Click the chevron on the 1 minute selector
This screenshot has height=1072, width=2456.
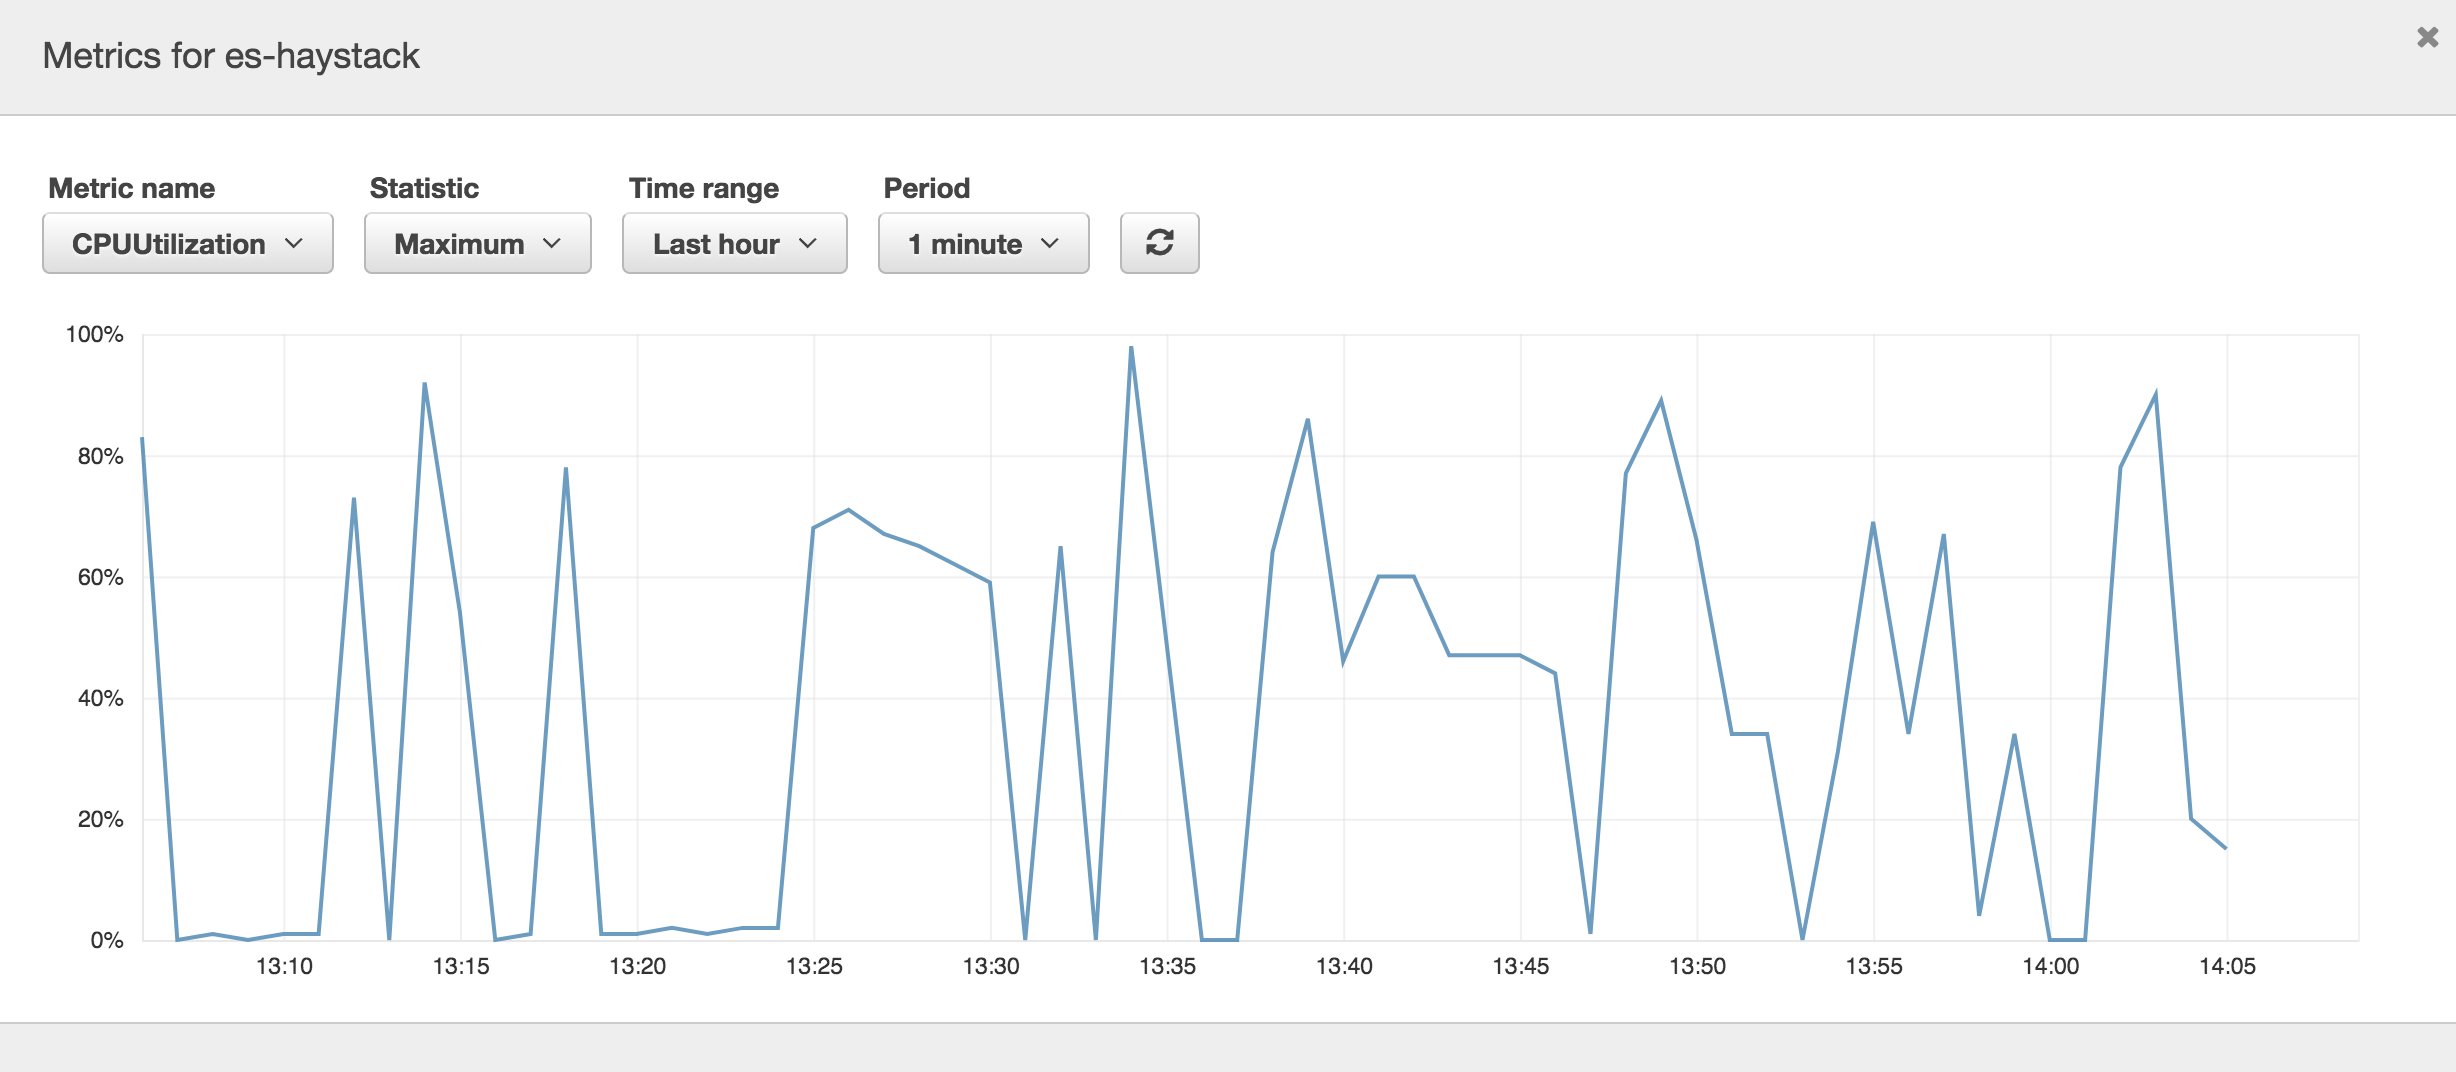tap(1050, 243)
